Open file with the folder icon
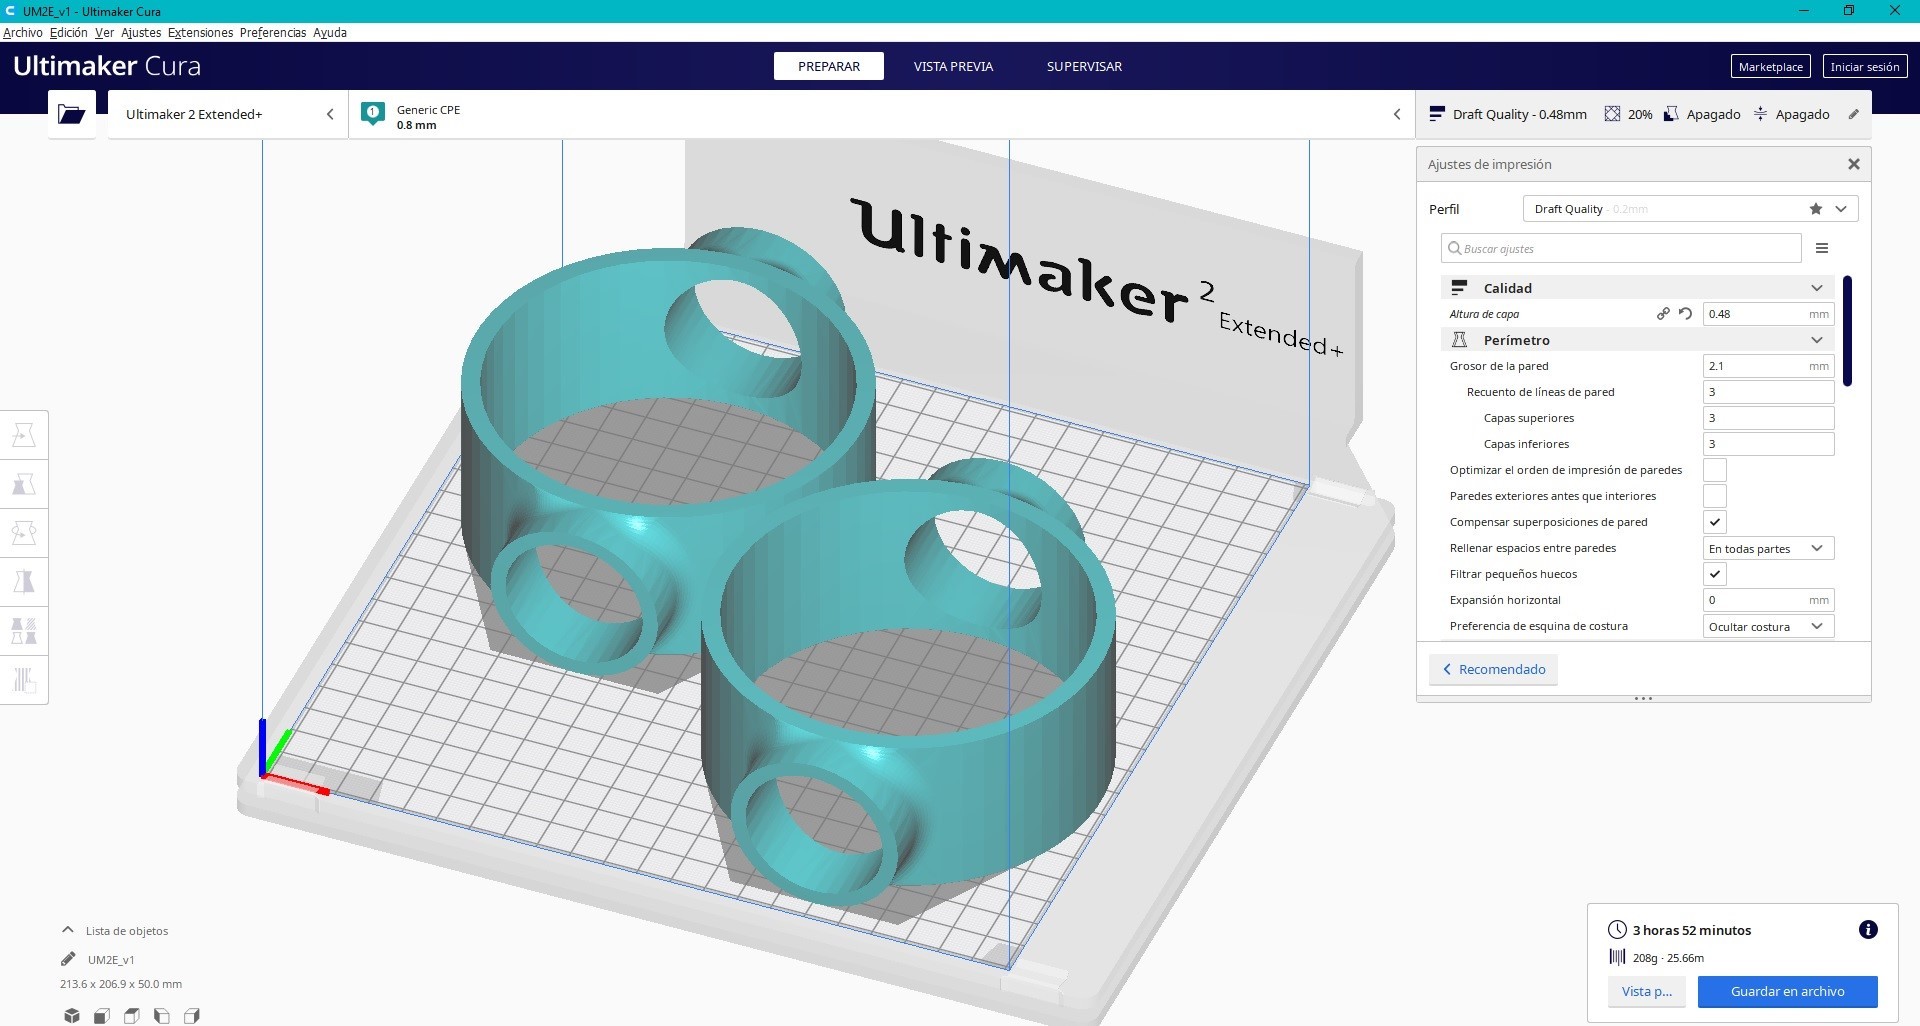Image resolution: width=1920 pixels, height=1026 pixels. pos(71,114)
